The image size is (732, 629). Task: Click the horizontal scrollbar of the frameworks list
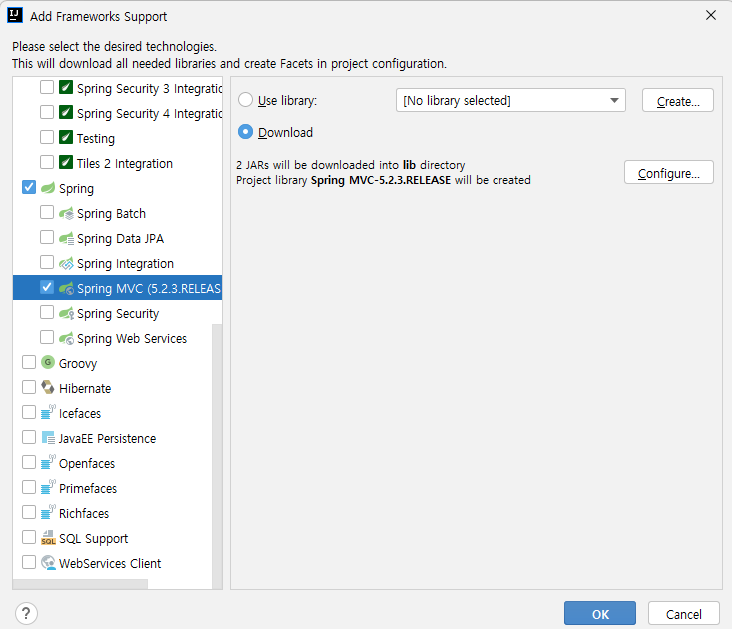[80, 584]
